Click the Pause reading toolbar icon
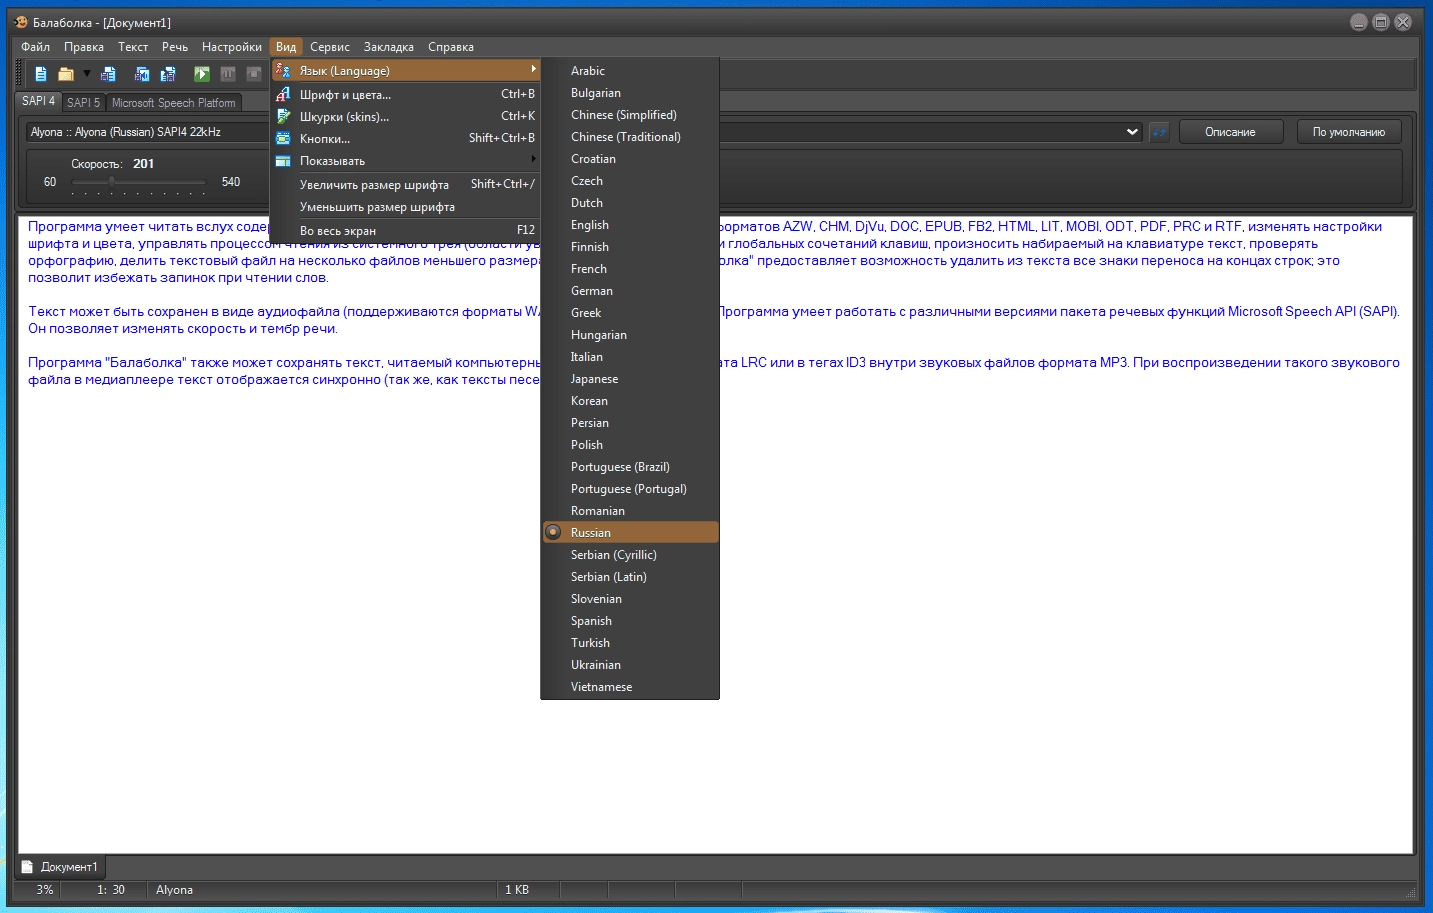This screenshot has height=913, width=1433. 228,74
